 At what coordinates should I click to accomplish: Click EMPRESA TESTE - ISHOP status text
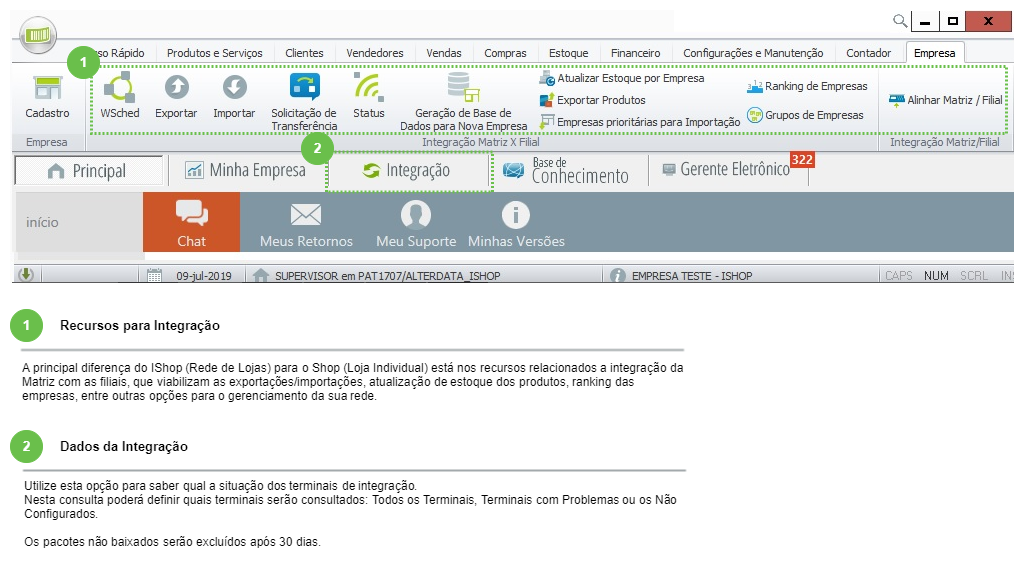point(692,276)
